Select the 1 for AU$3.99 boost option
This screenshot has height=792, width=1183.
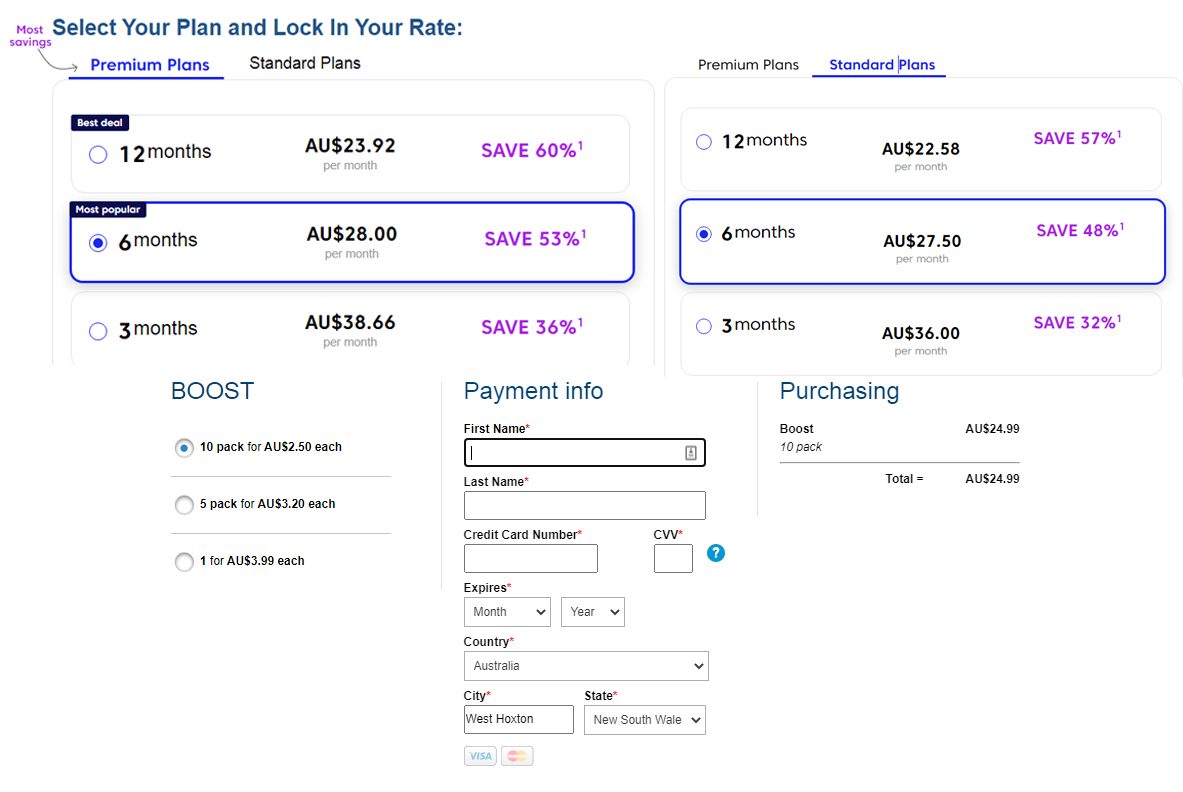pyautogui.click(x=184, y=562)
